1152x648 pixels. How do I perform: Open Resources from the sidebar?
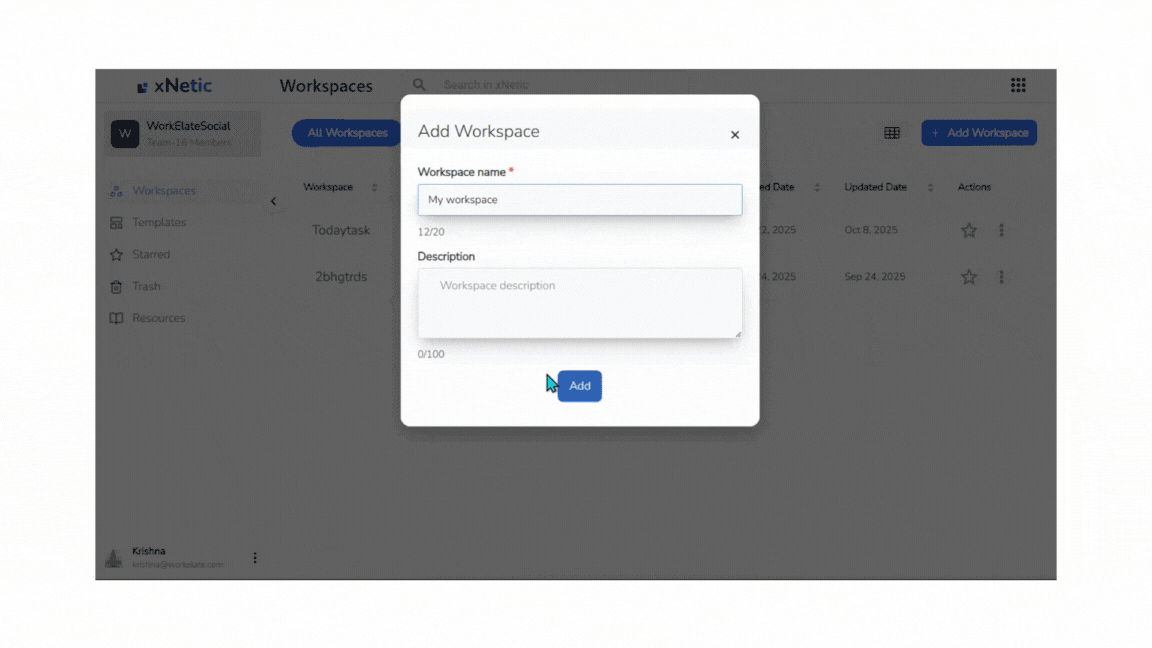(x=158, y=318)
